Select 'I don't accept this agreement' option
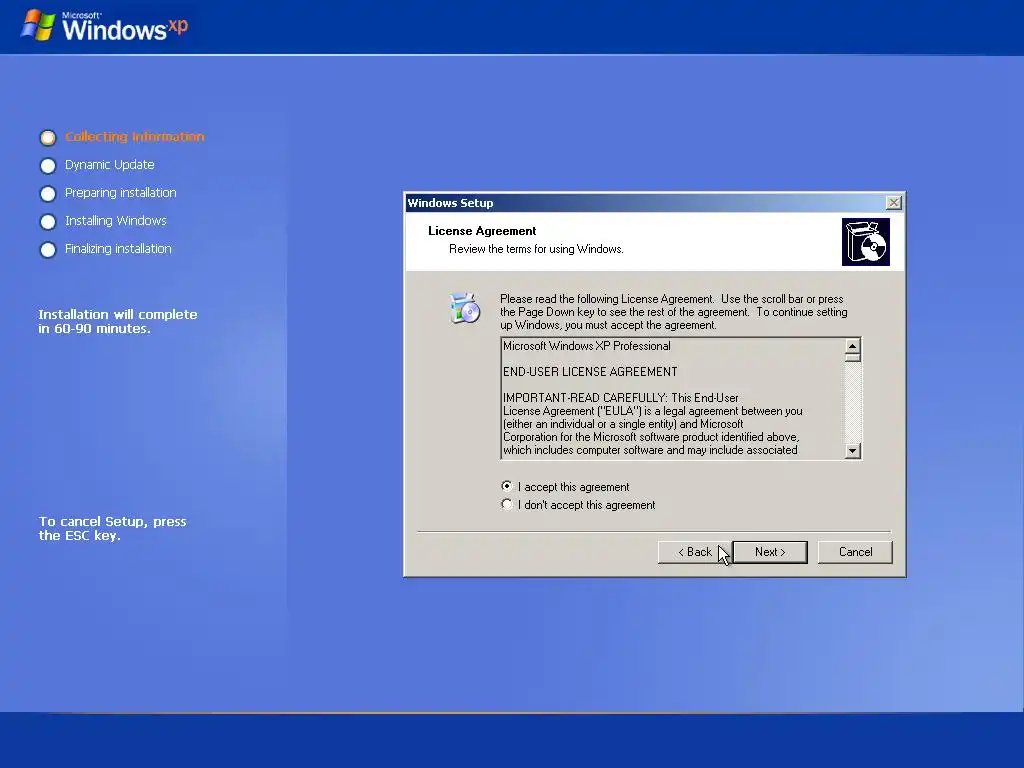Viewport: 1024px width, 768px height. coord(507,505)
